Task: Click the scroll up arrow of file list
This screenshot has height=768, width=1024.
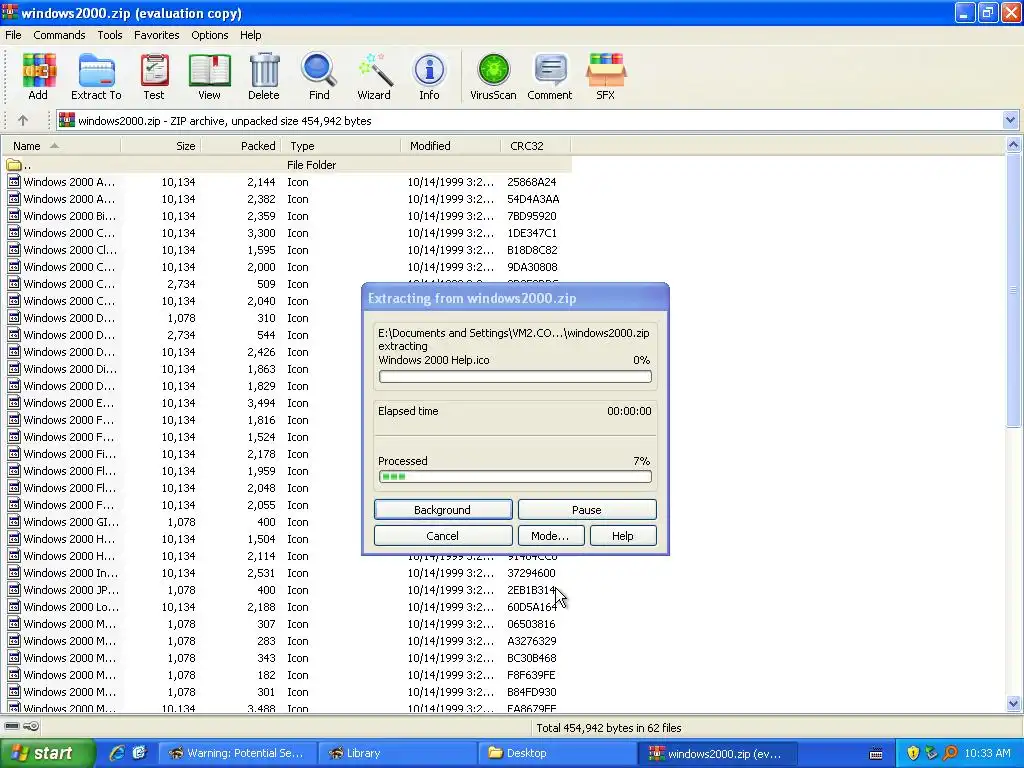Action: 1014,145
